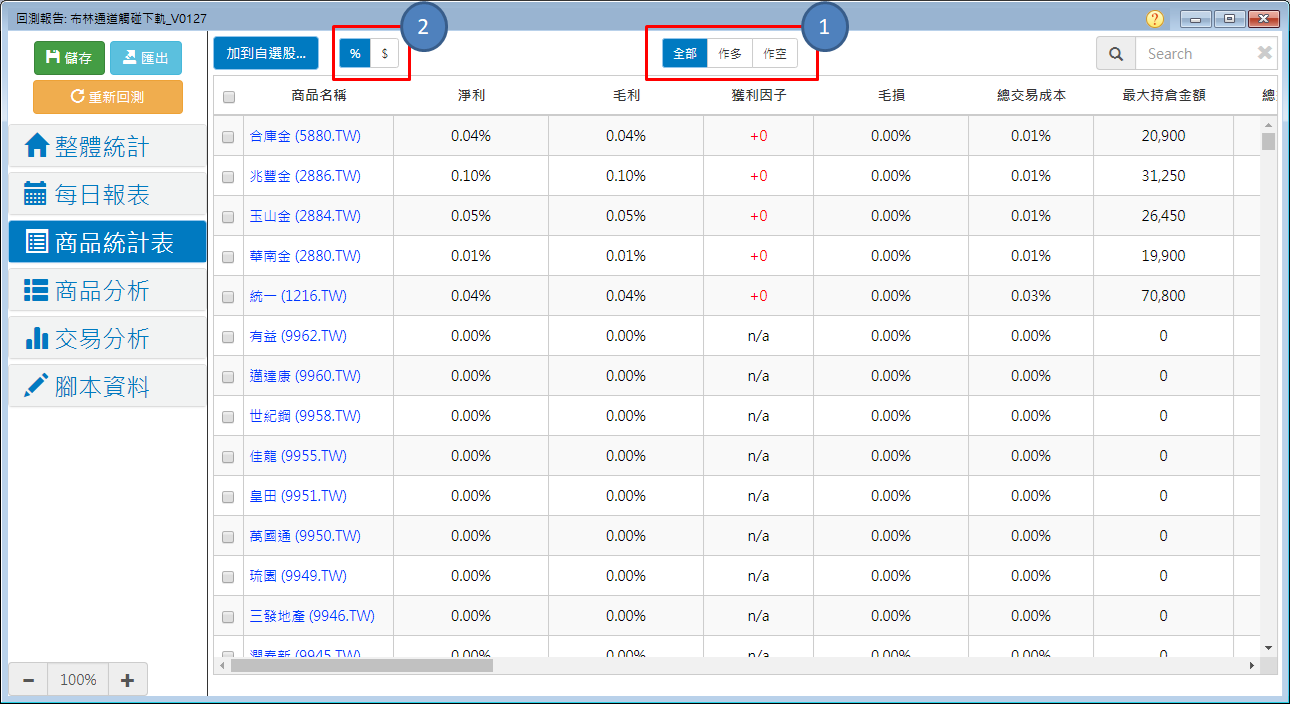Filter to 作多 long trades only

coord(730,54)
